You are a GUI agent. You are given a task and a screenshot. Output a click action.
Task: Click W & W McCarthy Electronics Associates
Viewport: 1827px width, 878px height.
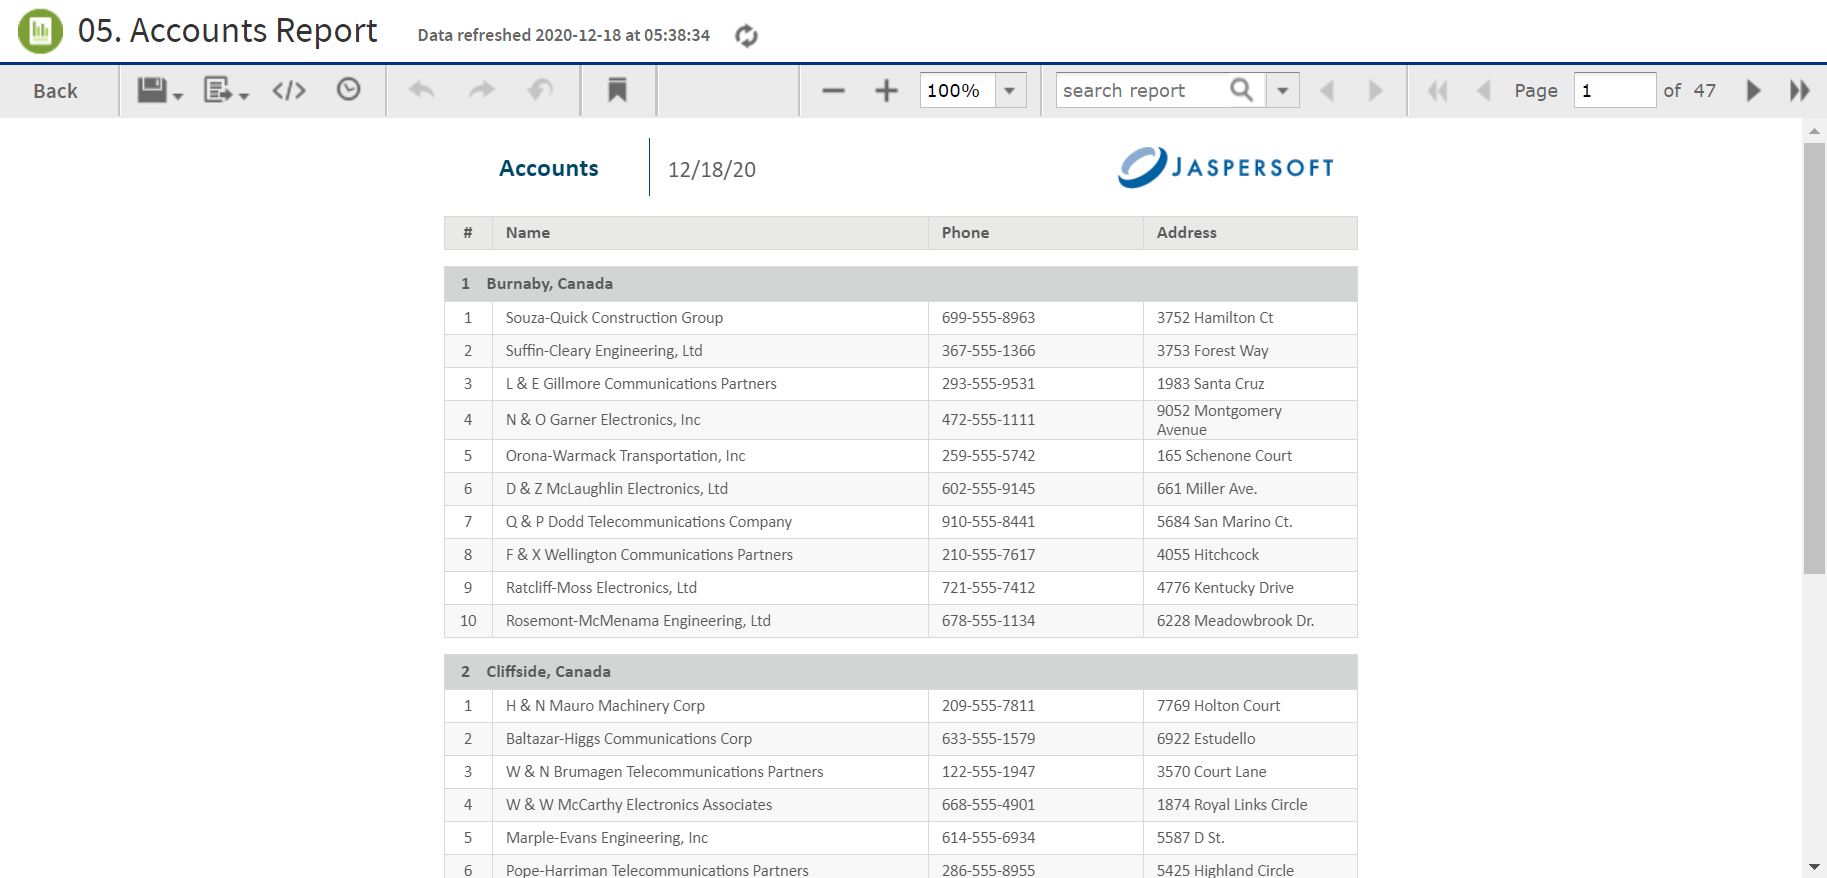click(639, 805)
